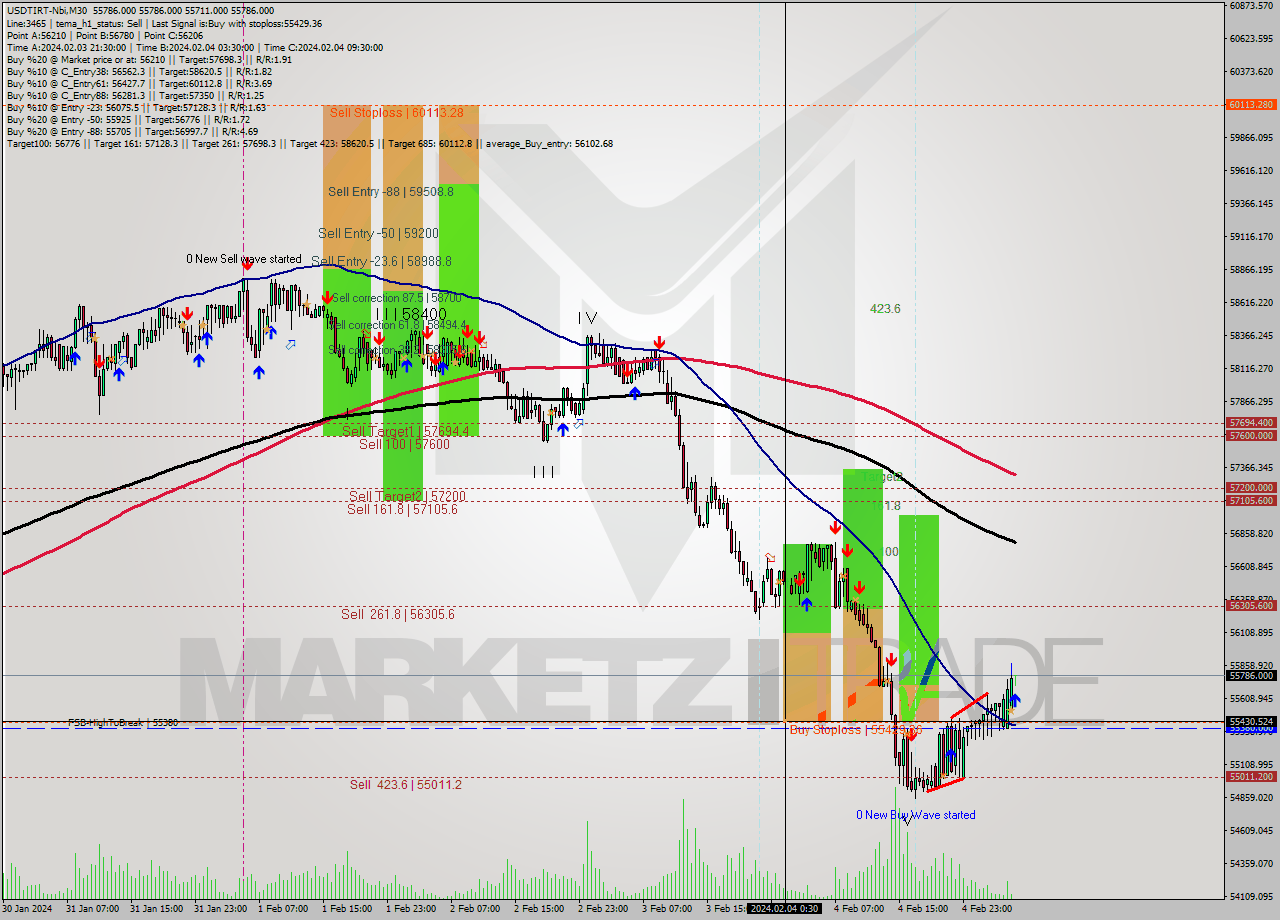Select the '1 Feb 07:00' time axis label
The height and width of the screenshot is (920, 1280).
coord(283,909)
